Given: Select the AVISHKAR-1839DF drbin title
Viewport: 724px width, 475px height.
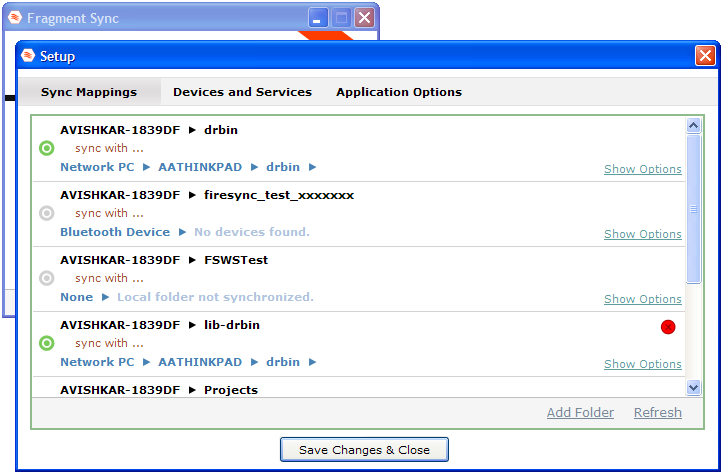Looking at the screenshot, I should point(149,130).
